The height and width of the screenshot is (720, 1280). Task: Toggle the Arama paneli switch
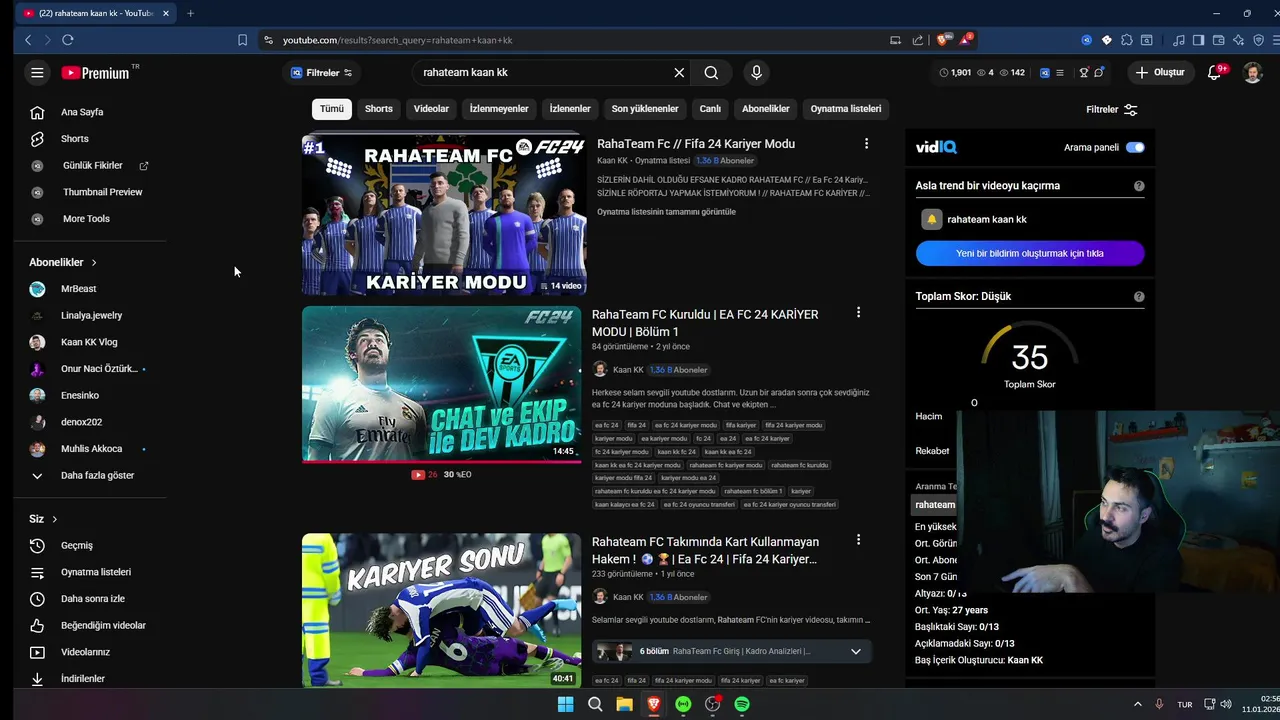1135,147
